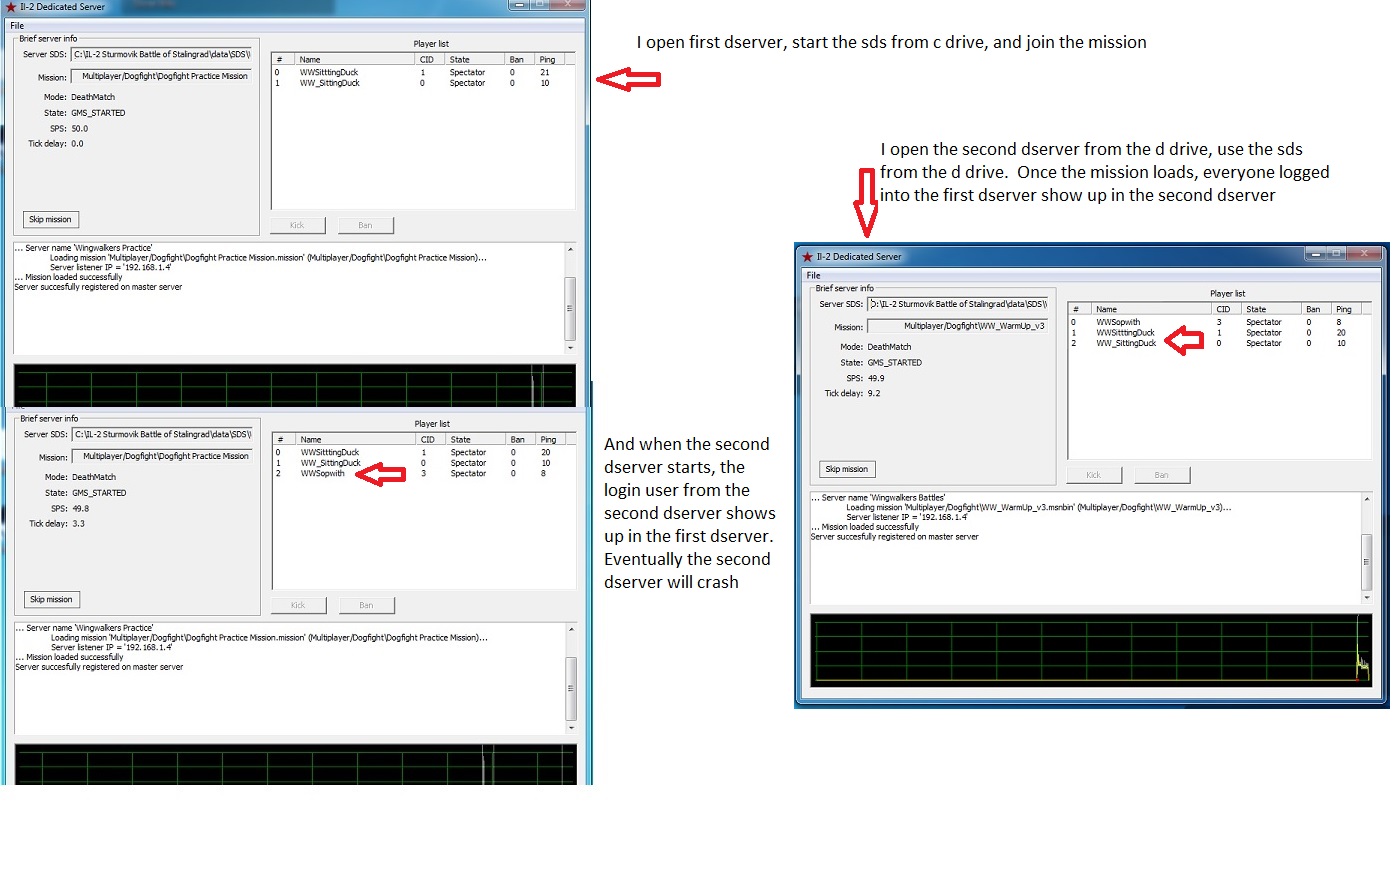Click the Server SDS path field in lower-left window
This screenshot has height=875, width=1400.
(162, 435)
